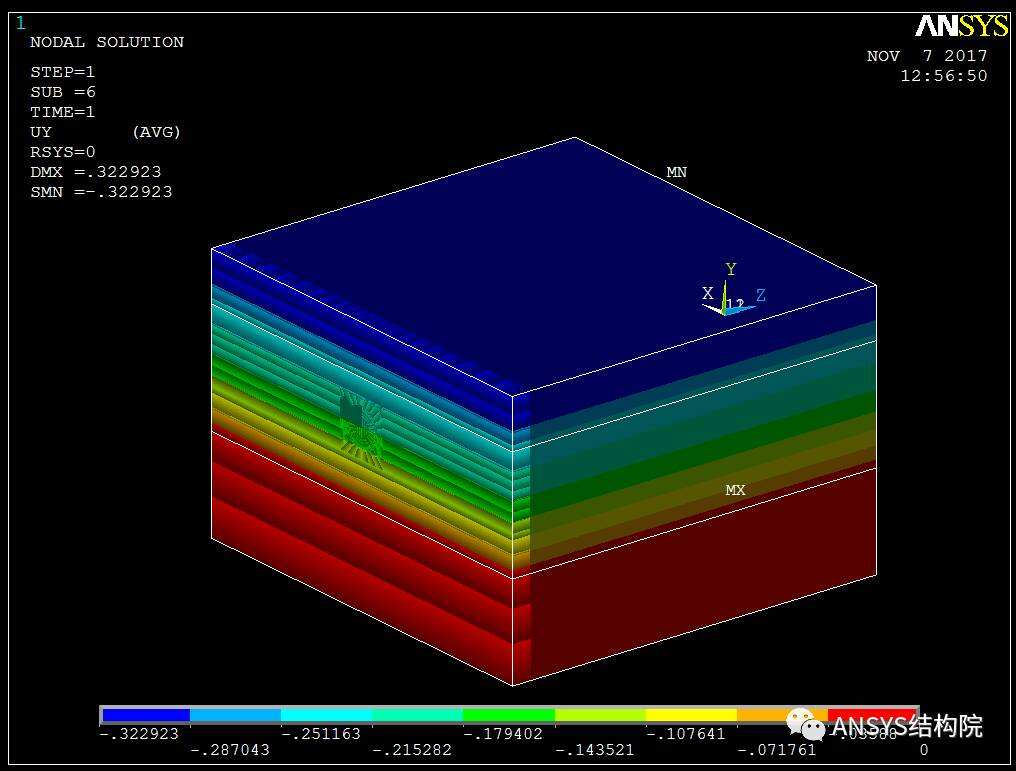Click the 'SUB =6' label

(62, 92)
